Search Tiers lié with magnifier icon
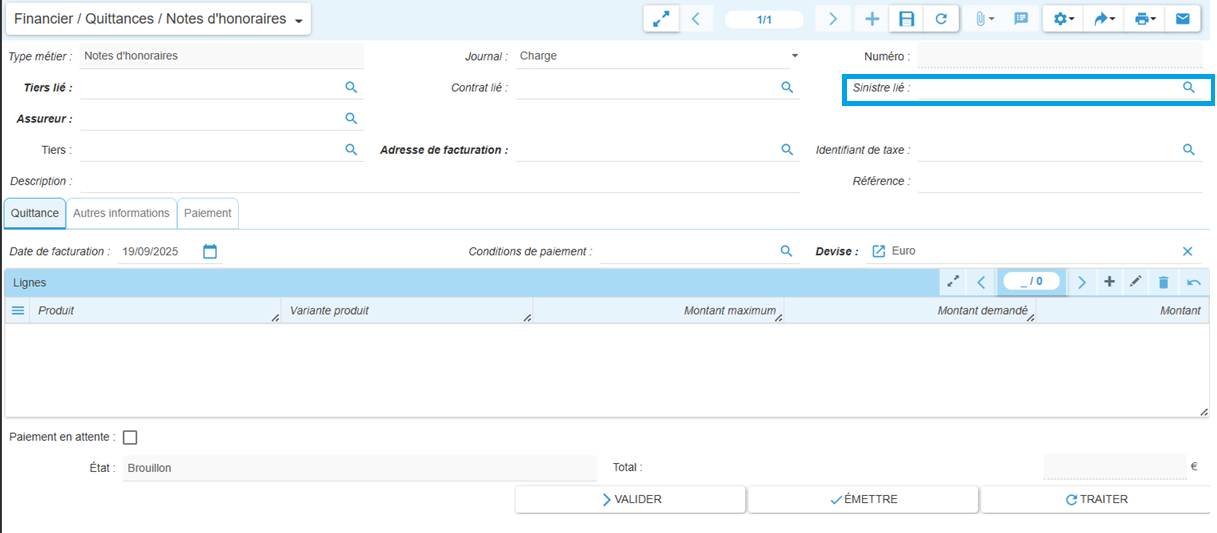 [351, 88]
